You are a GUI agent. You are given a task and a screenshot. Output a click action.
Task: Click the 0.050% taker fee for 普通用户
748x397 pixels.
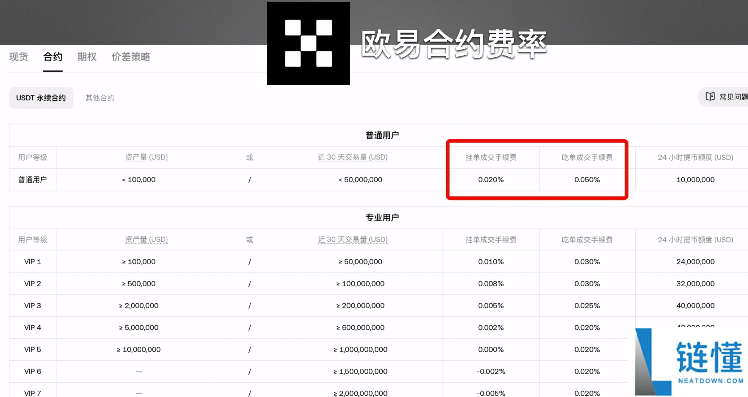(587, 180)
